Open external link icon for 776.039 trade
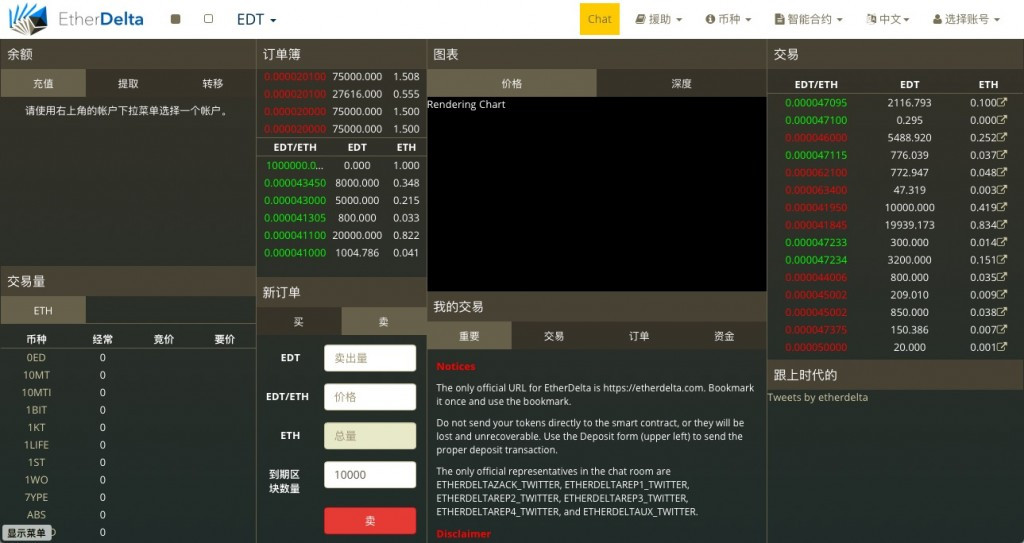Image resolution: width=1024 pixels, height=543 pixels. (1002, 155)
